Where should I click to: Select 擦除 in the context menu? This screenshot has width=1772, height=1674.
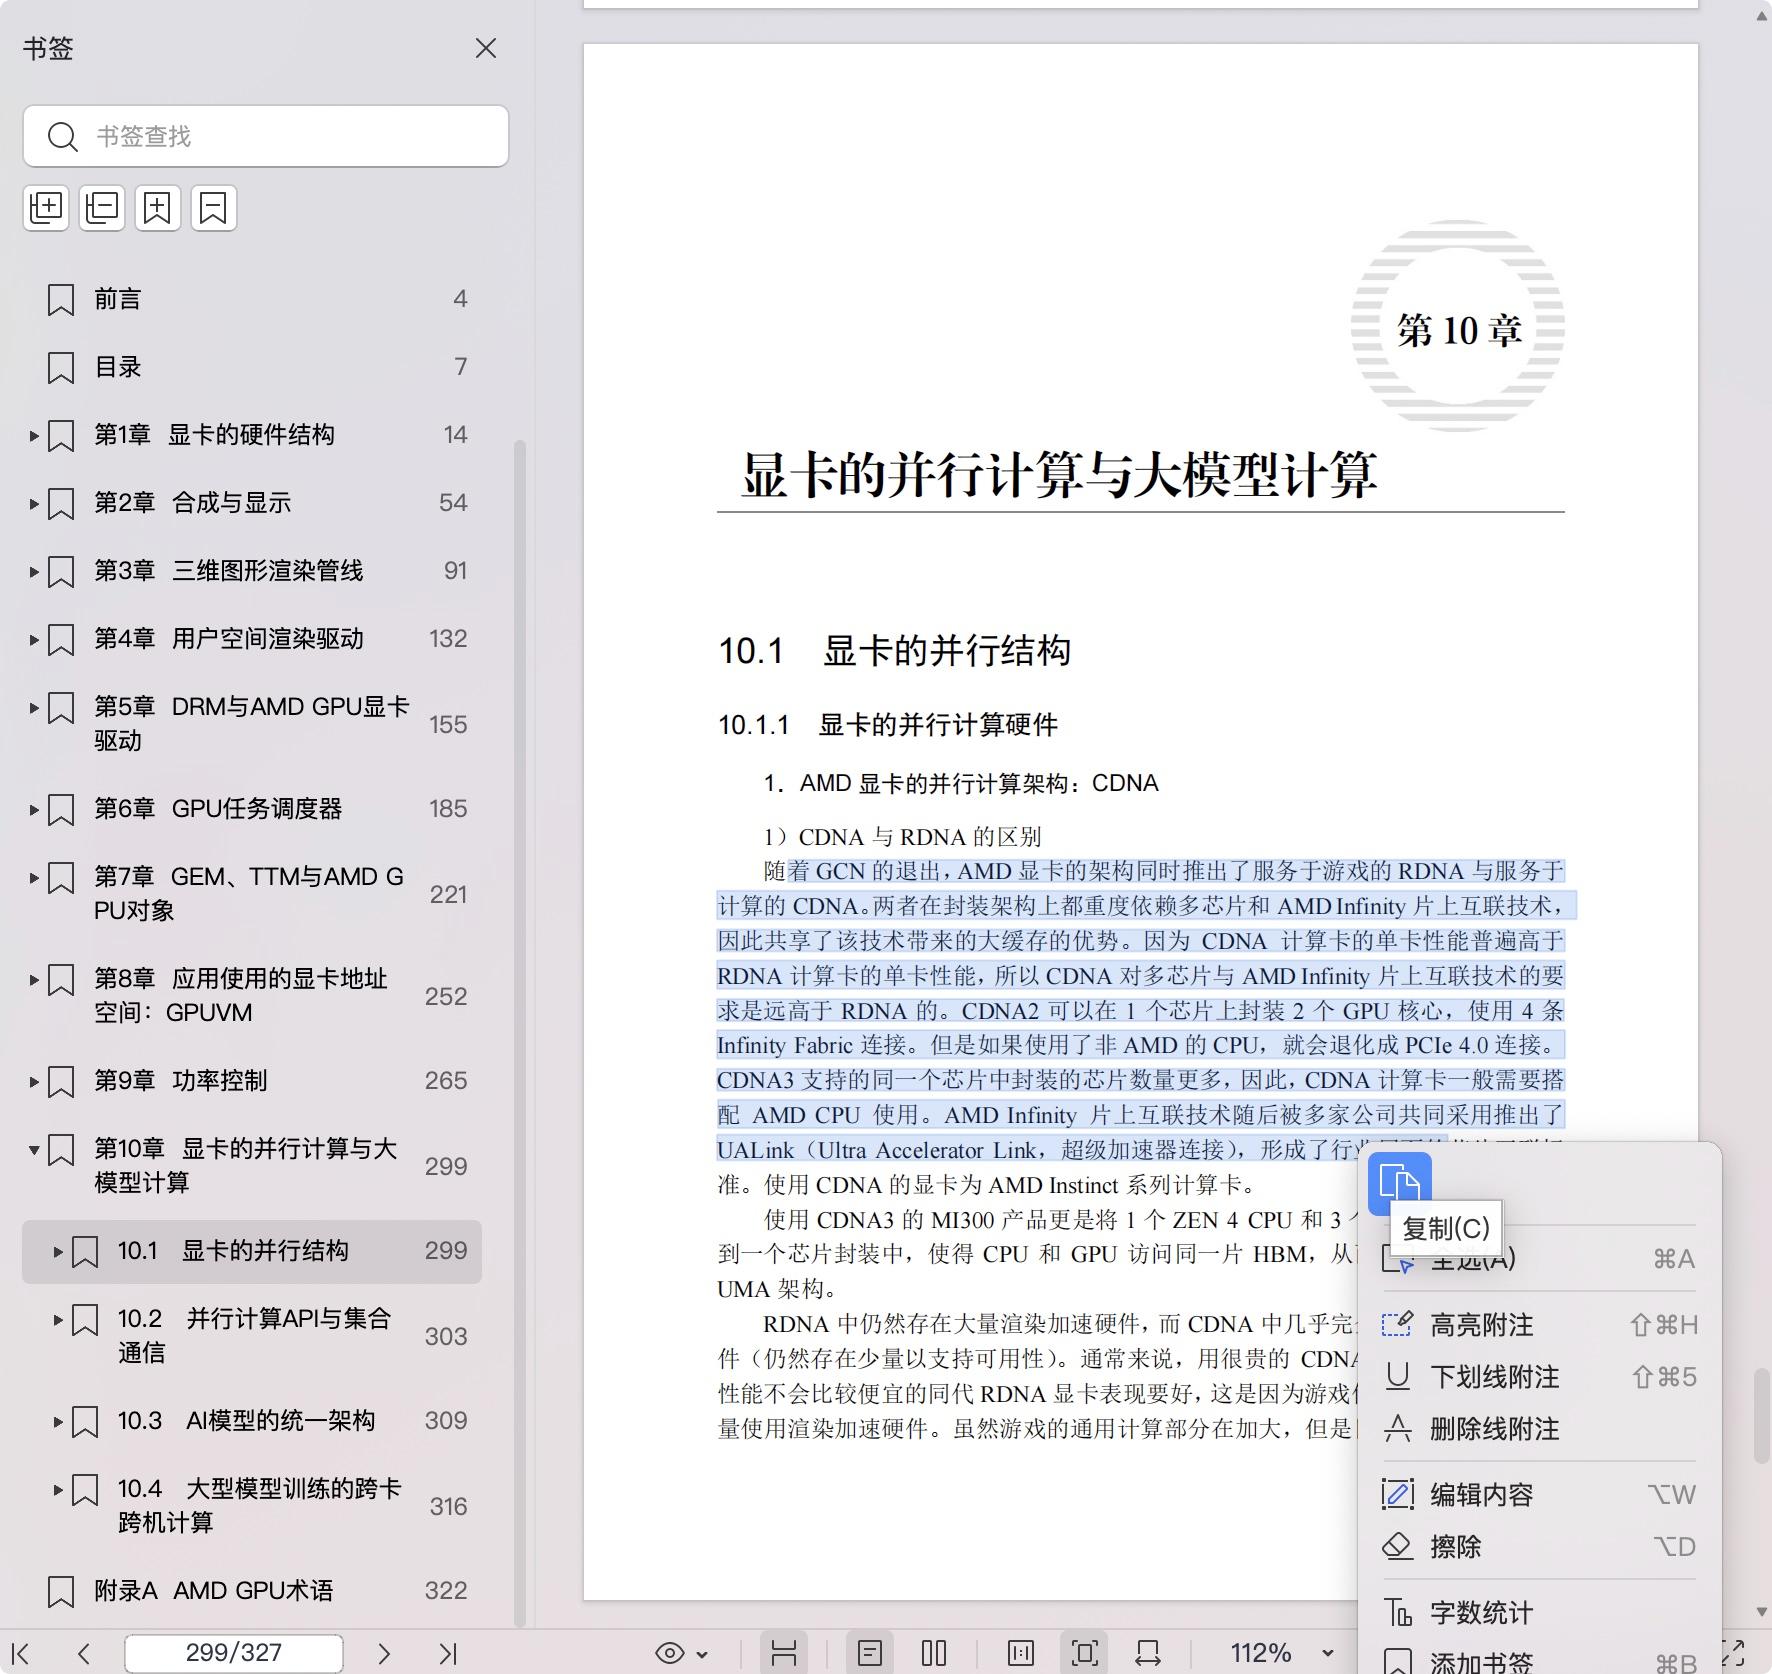tap(1460, 1547)
